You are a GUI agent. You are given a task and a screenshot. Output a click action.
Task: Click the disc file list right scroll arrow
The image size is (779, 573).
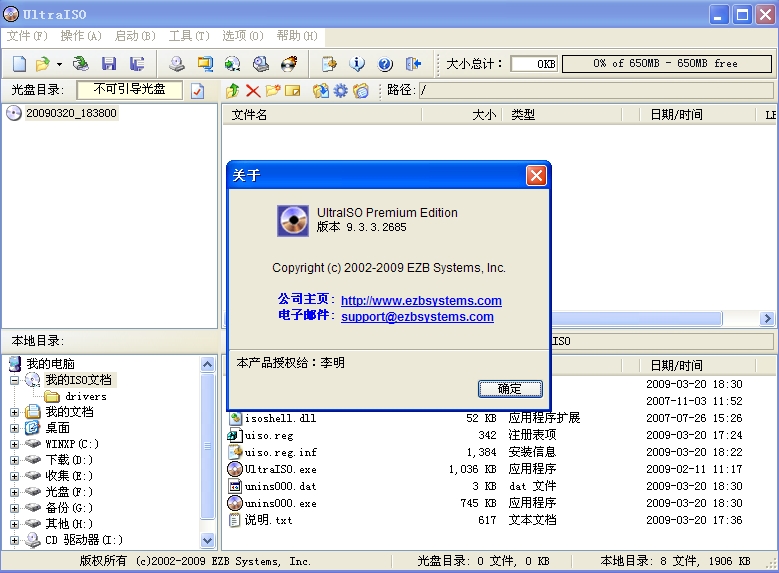[x=767, y=319]
